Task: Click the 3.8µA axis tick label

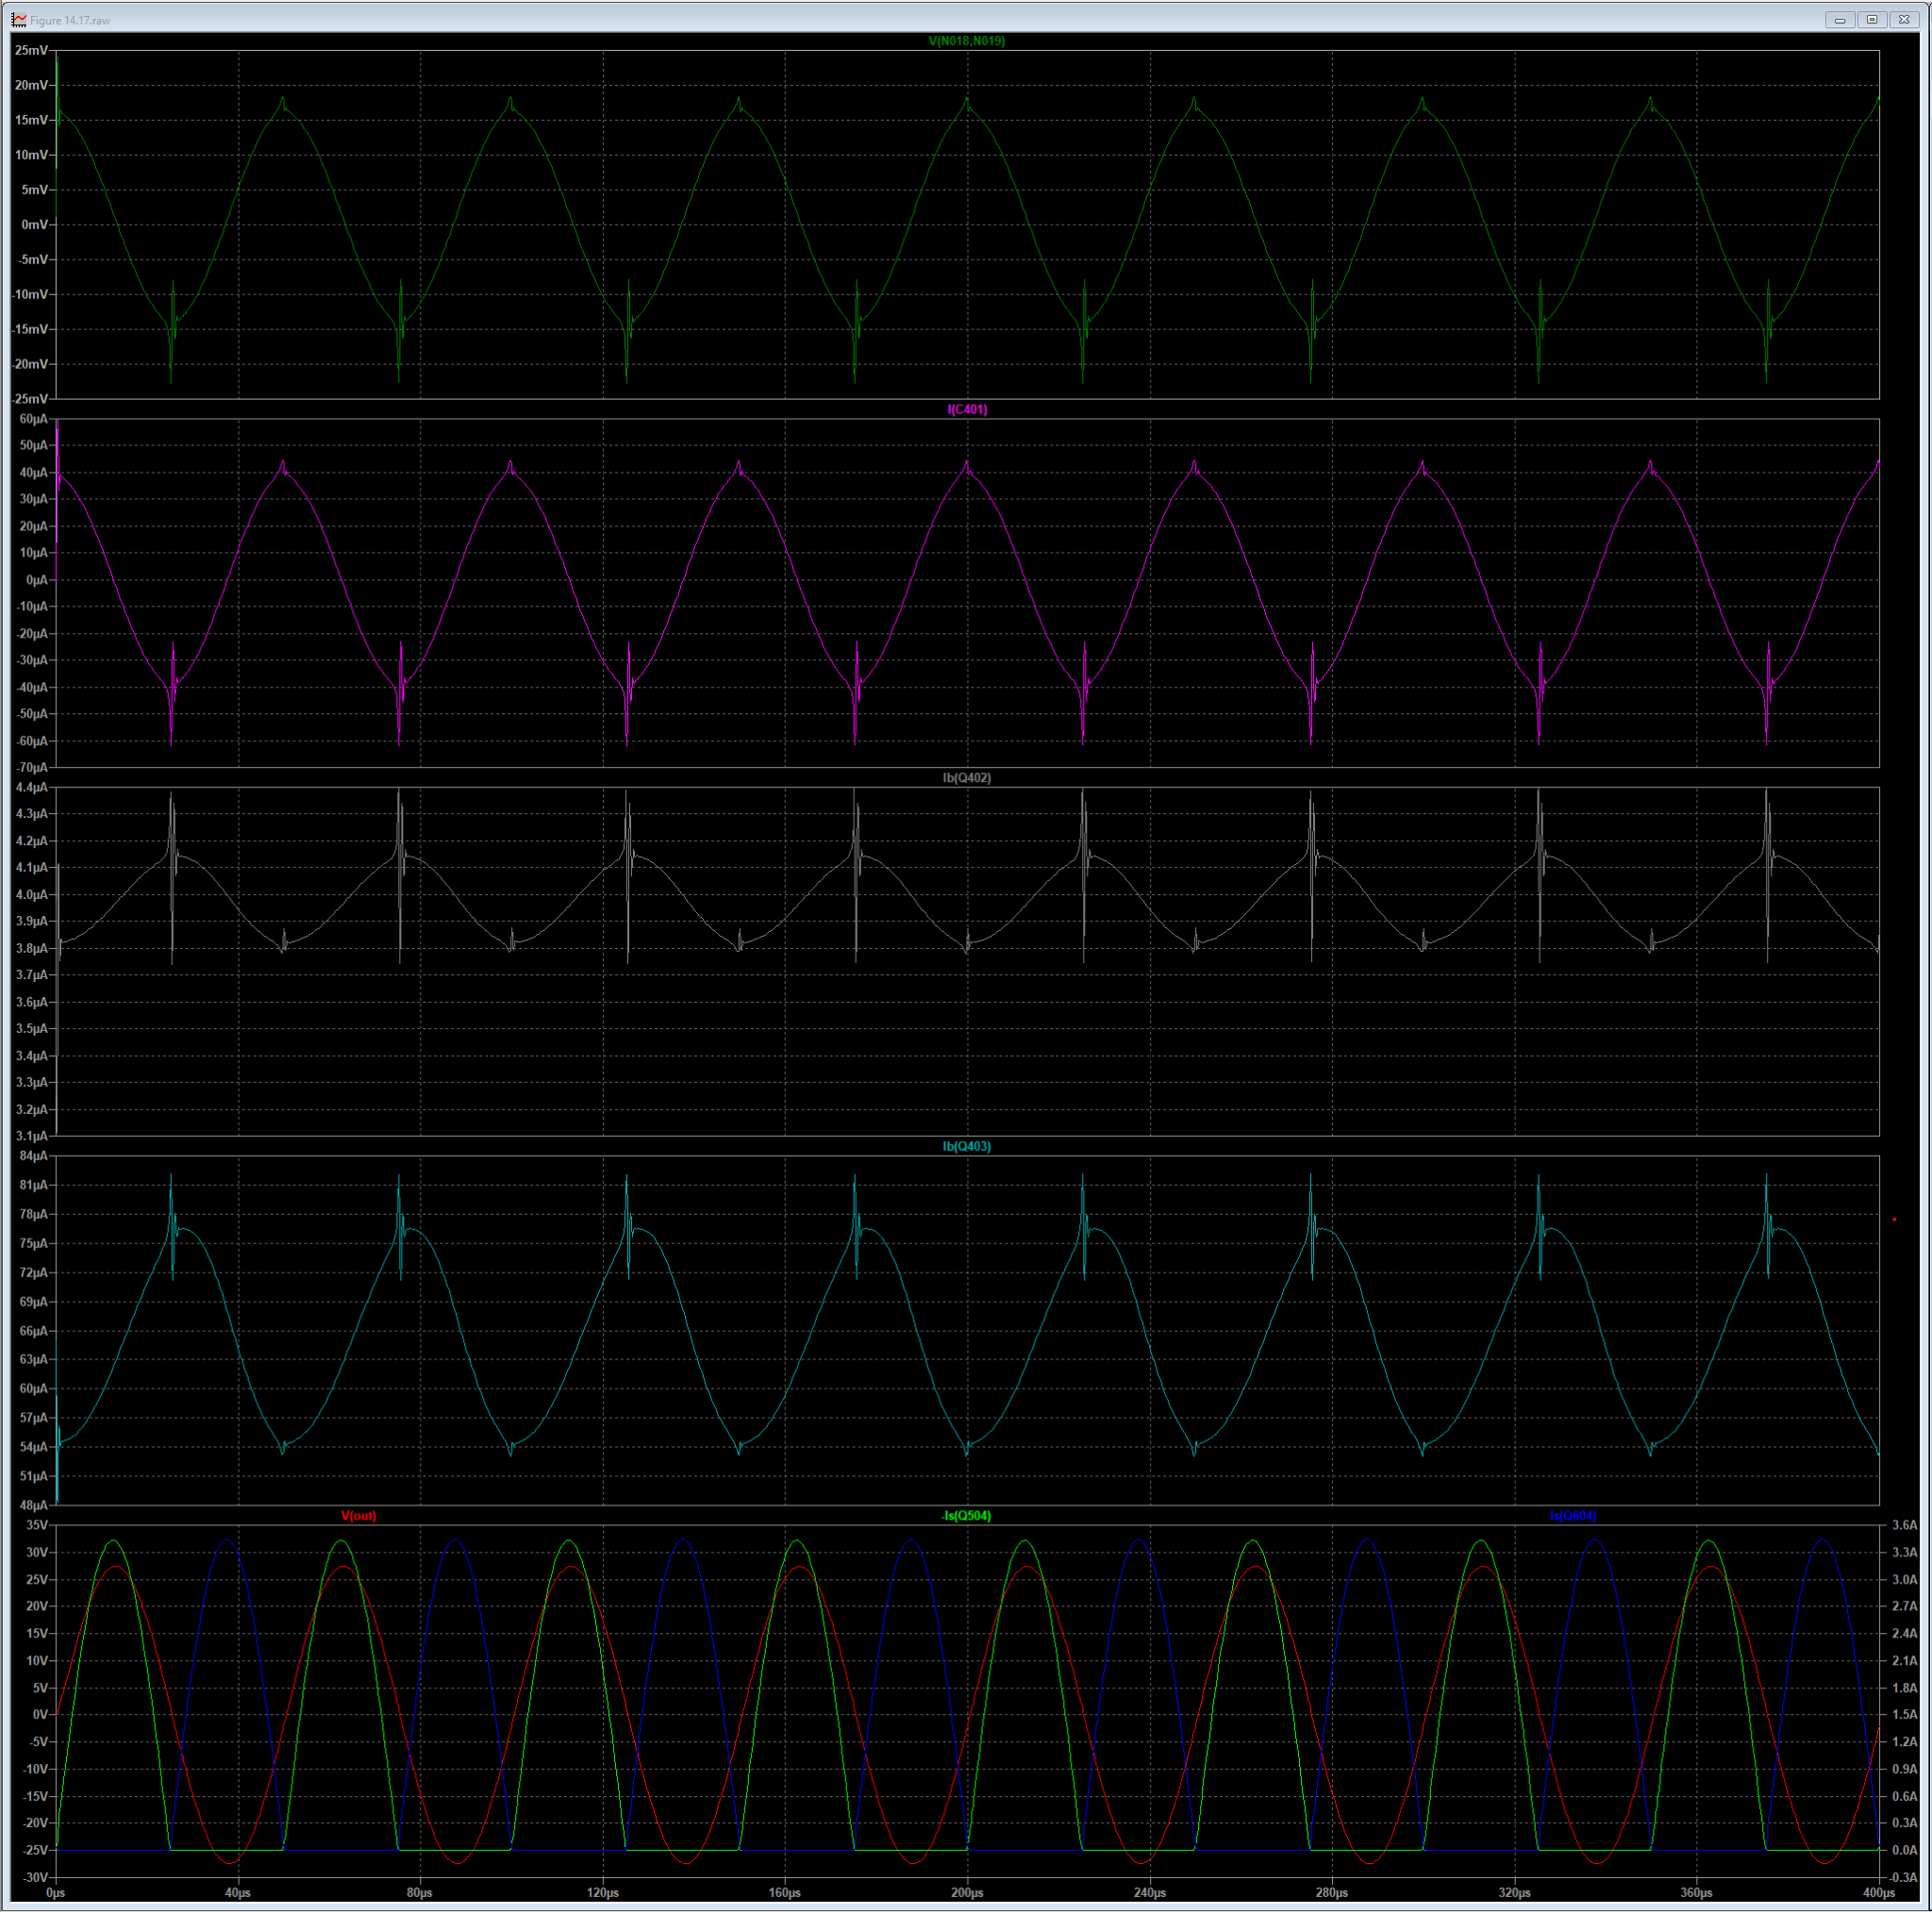Action: [32, 949]
